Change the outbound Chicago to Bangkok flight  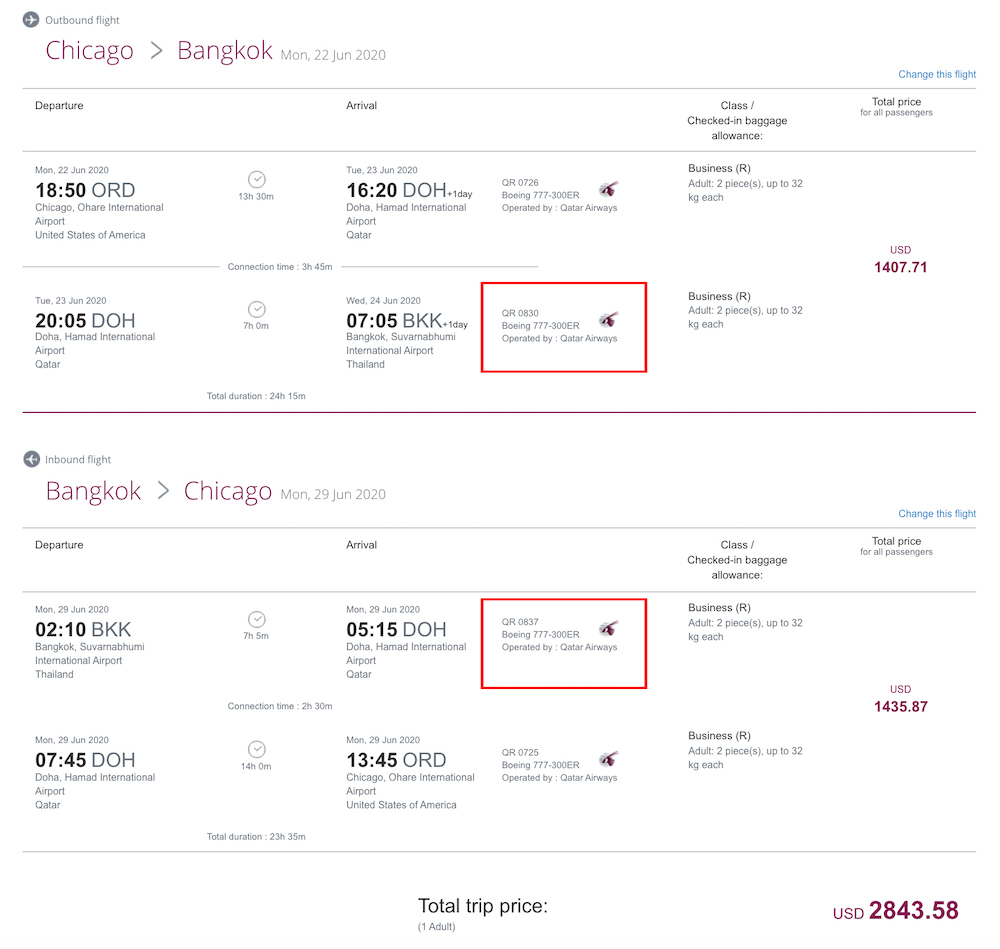coord(937,74)
